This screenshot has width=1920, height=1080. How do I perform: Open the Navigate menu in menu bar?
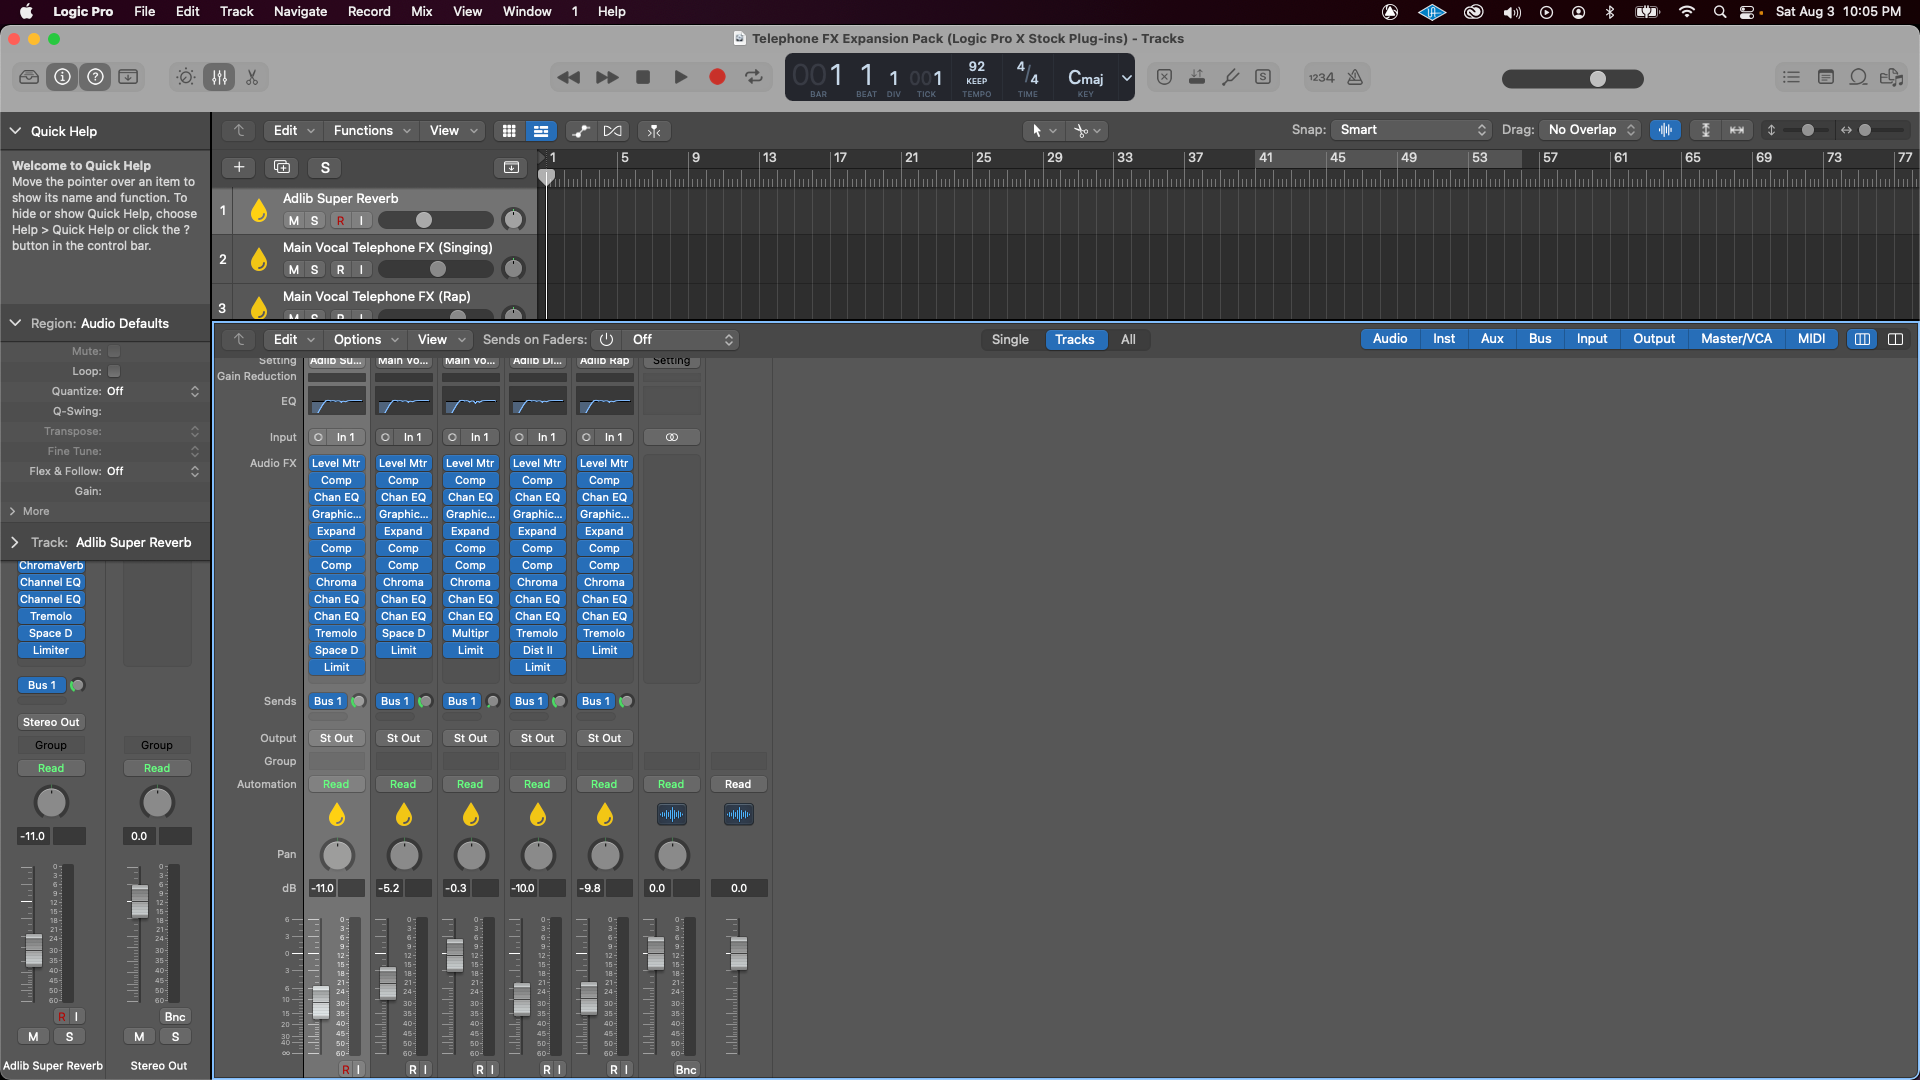300,11
